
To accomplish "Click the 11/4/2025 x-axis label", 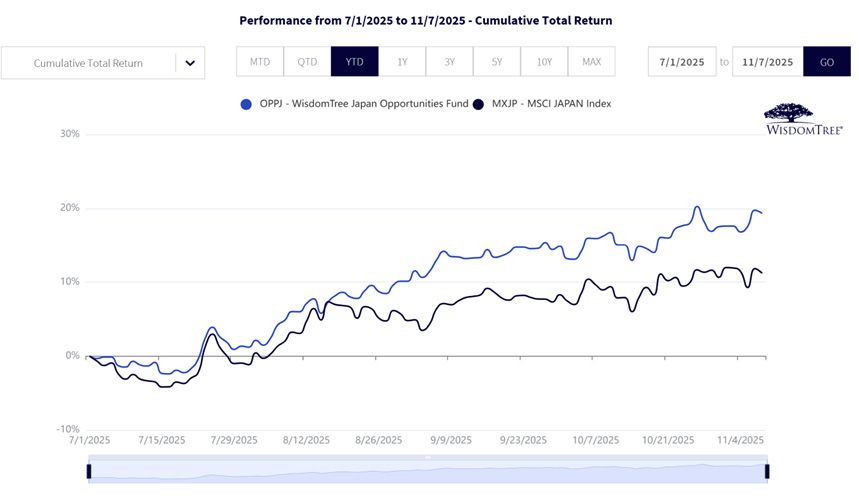I will [740, 440].
